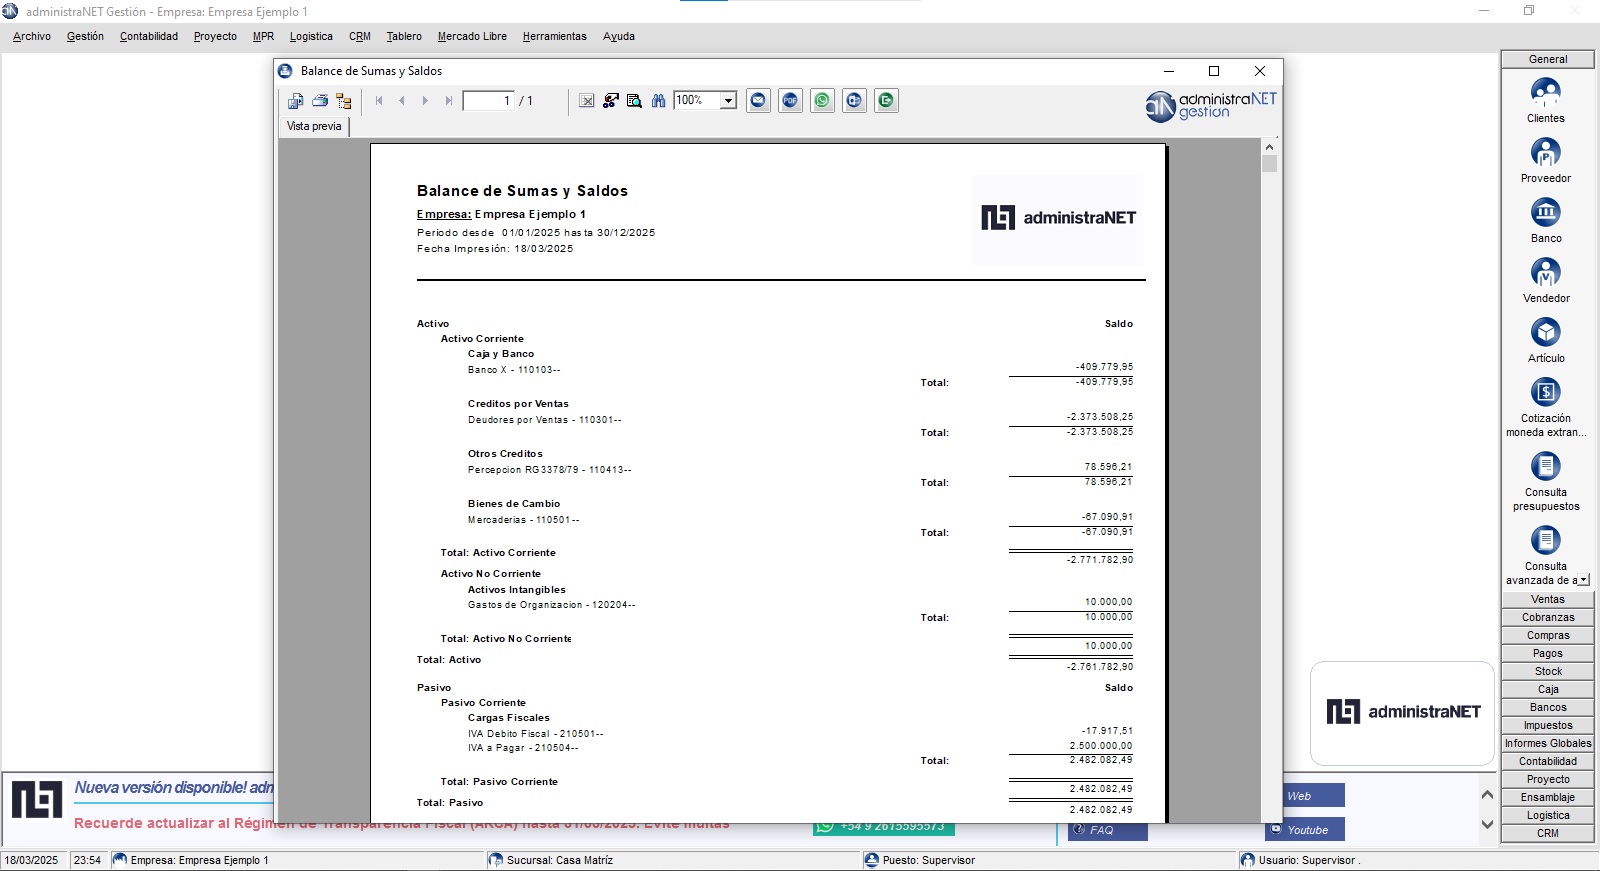Open the Tablero menu
The height and width of the screenshot is (871, 1600).
(404, 36)
